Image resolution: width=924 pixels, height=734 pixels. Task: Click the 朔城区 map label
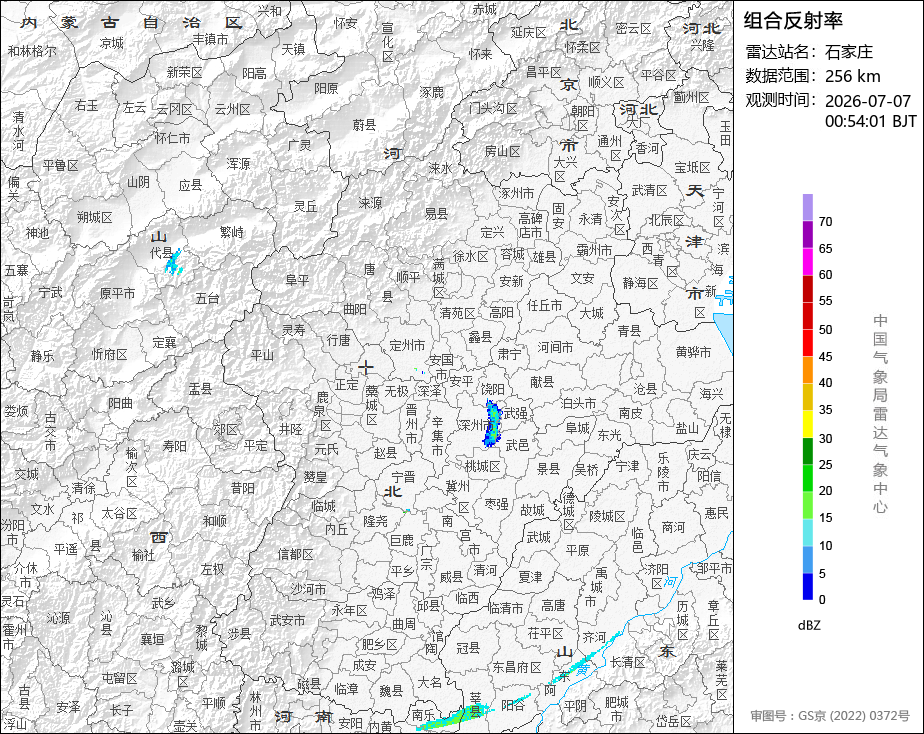94,217
